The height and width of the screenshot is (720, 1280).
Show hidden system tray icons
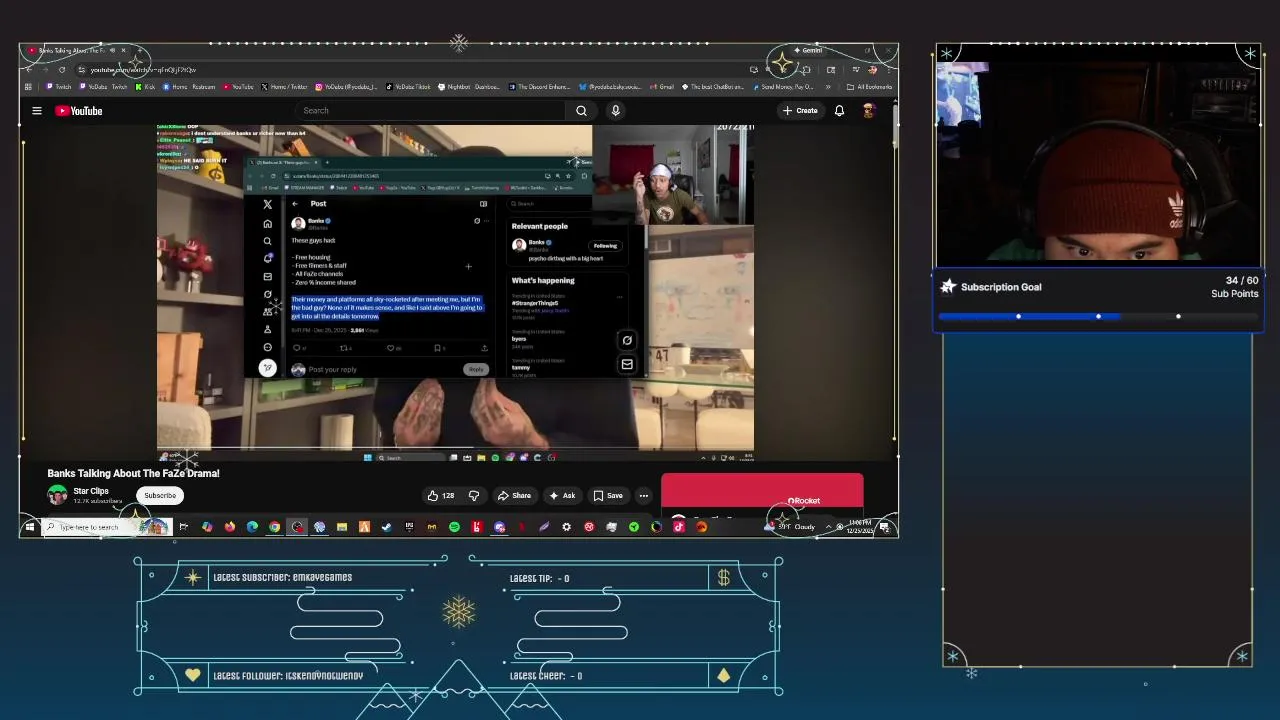point(828,527)
